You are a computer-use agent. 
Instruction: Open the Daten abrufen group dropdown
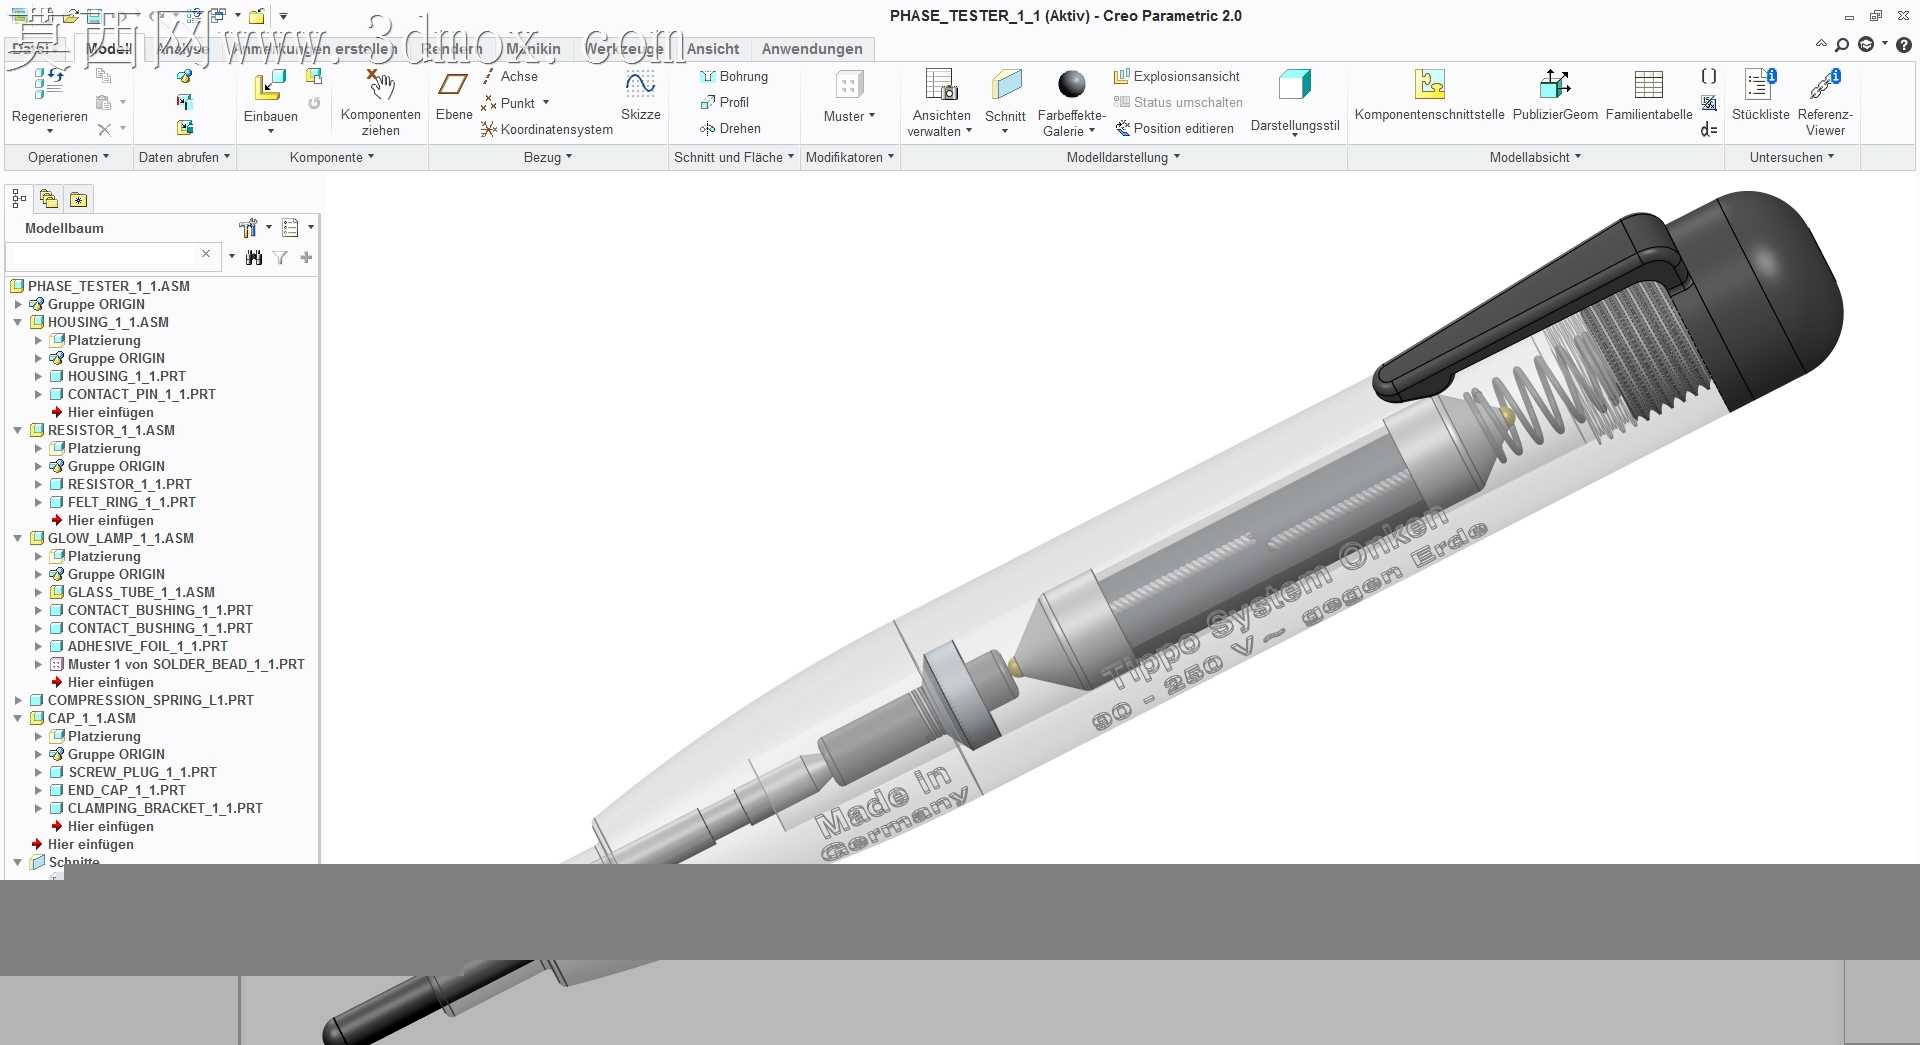click(x=184, y=157)
